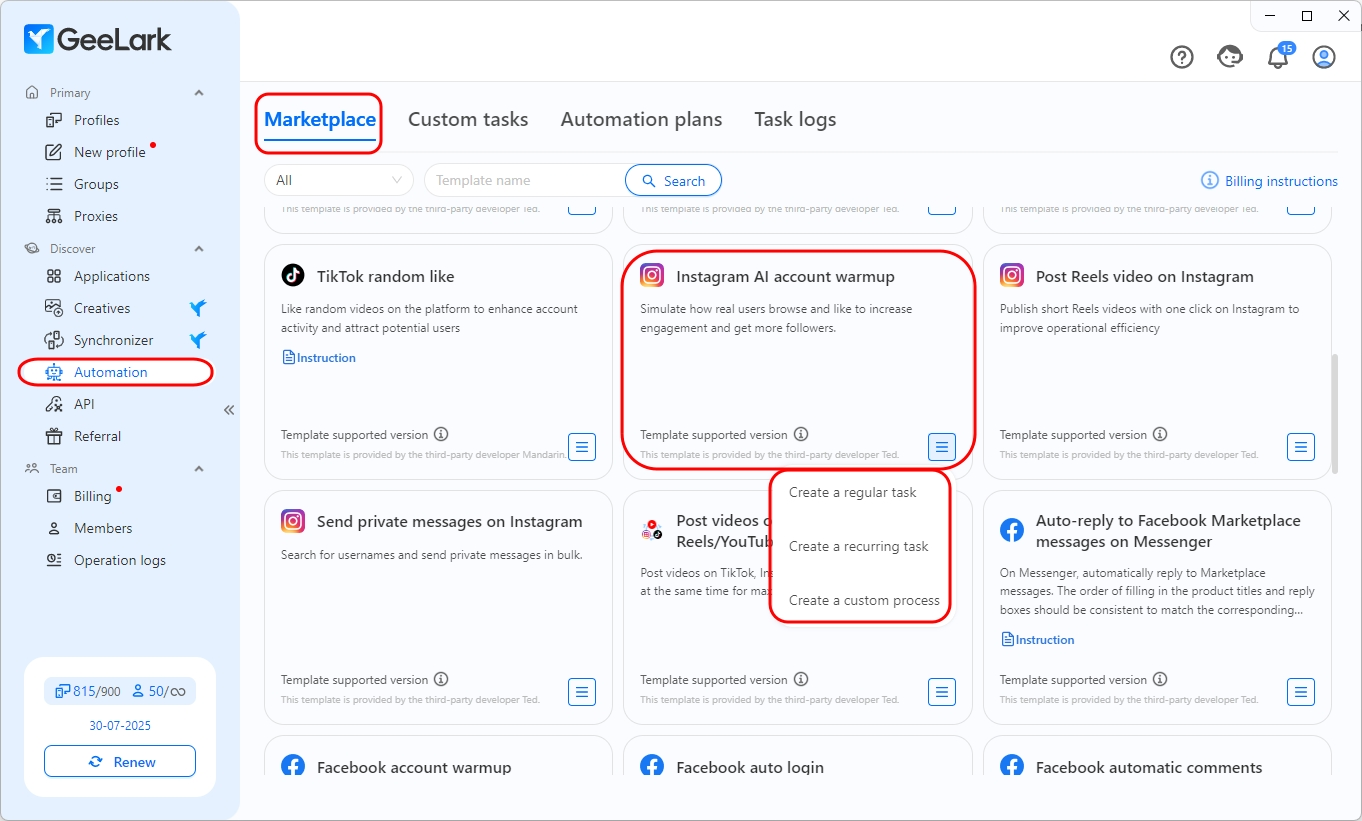This screenshot has width=1362, height=821.
Task: Switch to the Marketplace tab
Action: (x=320, y=120)
